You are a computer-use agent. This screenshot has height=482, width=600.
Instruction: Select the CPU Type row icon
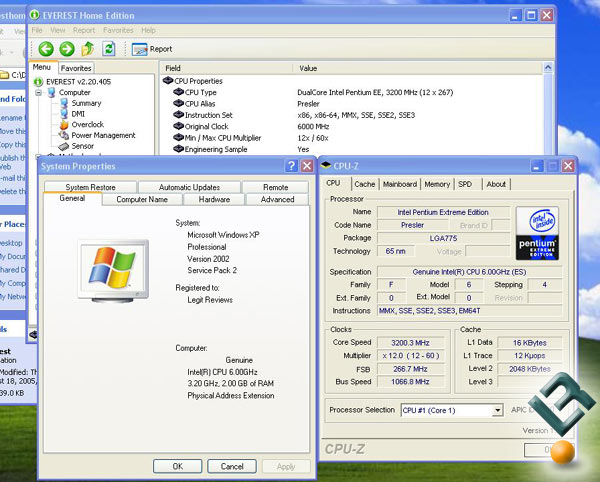(178, 92)
